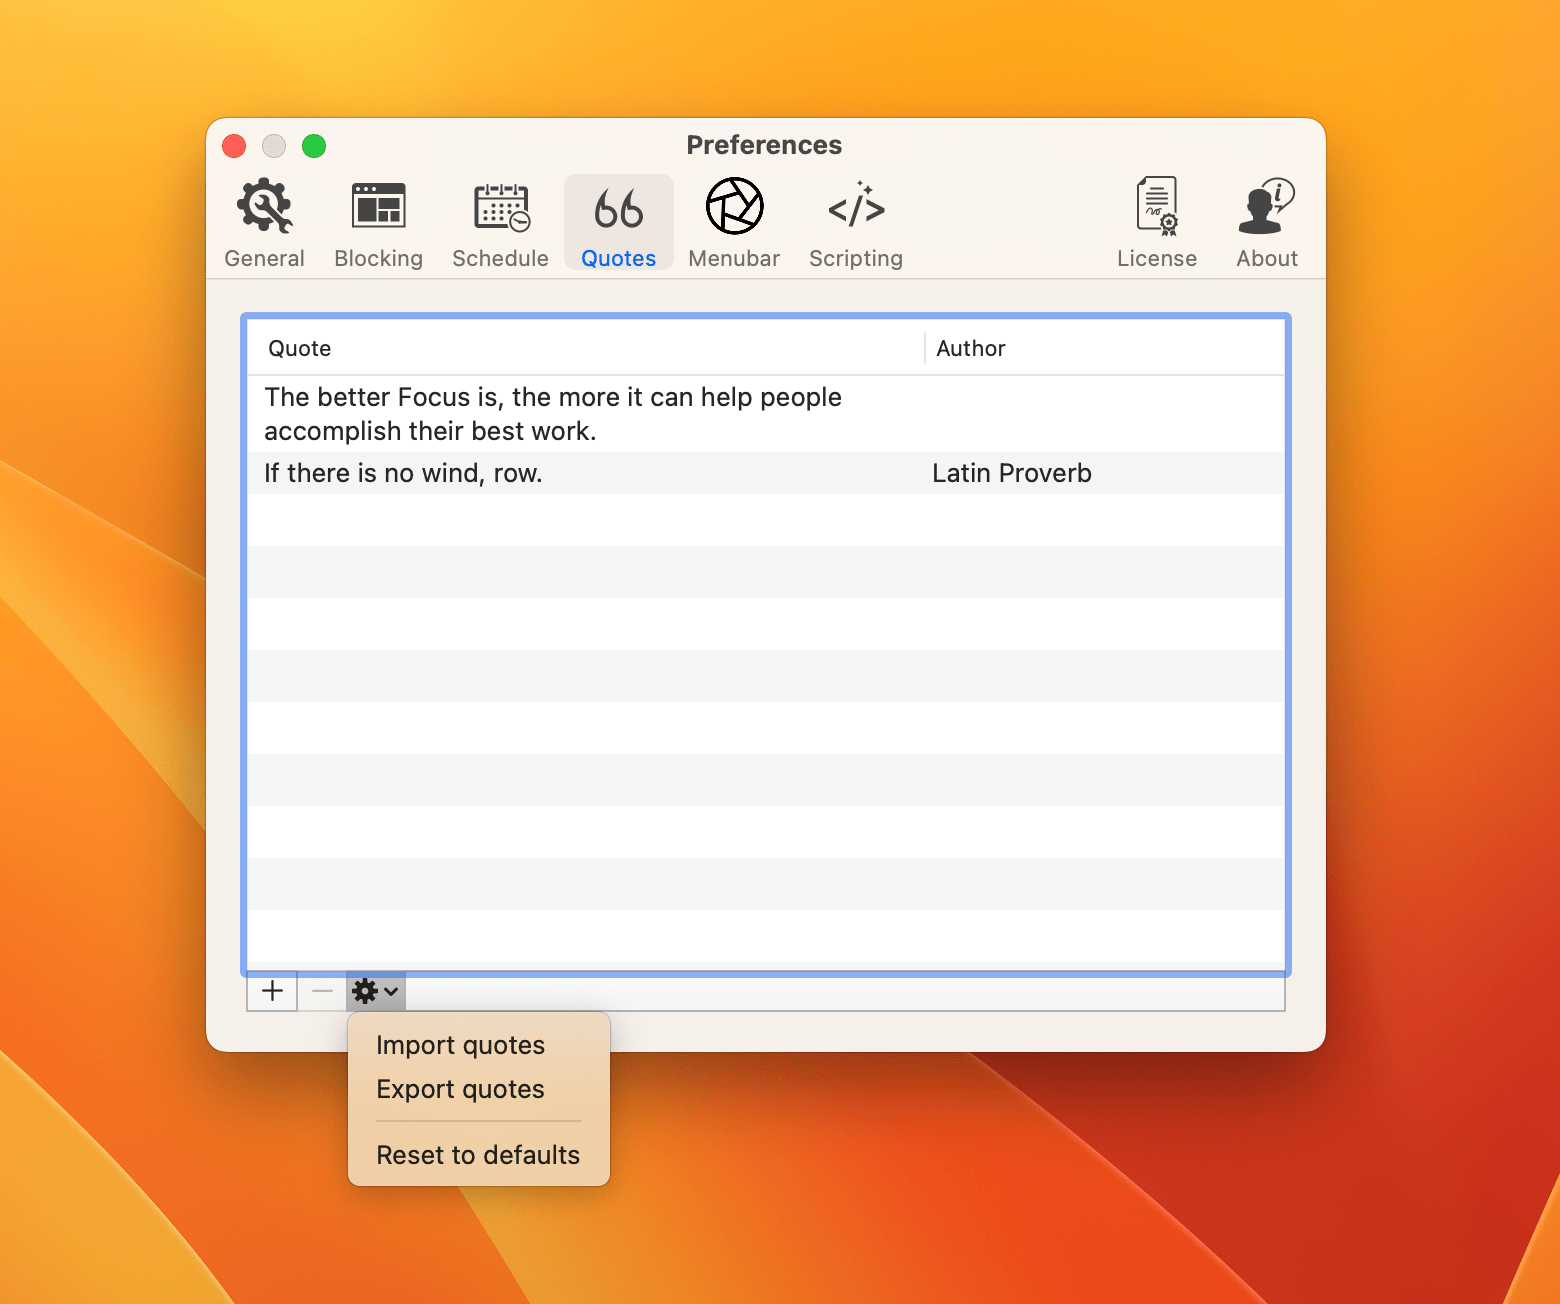This screenshot has width=1560, height=1304.
Task: Click the green zoom window button
Action: [314, 146]
